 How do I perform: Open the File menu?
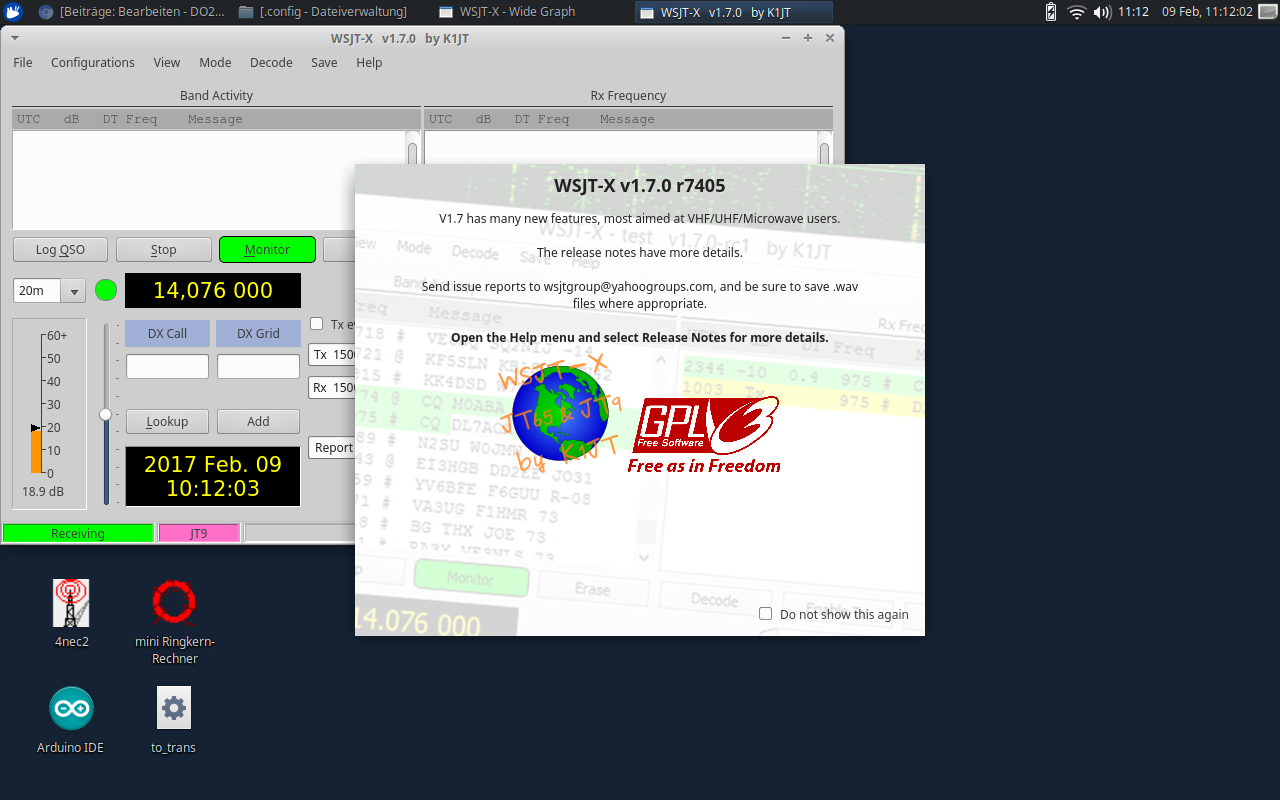23,62
